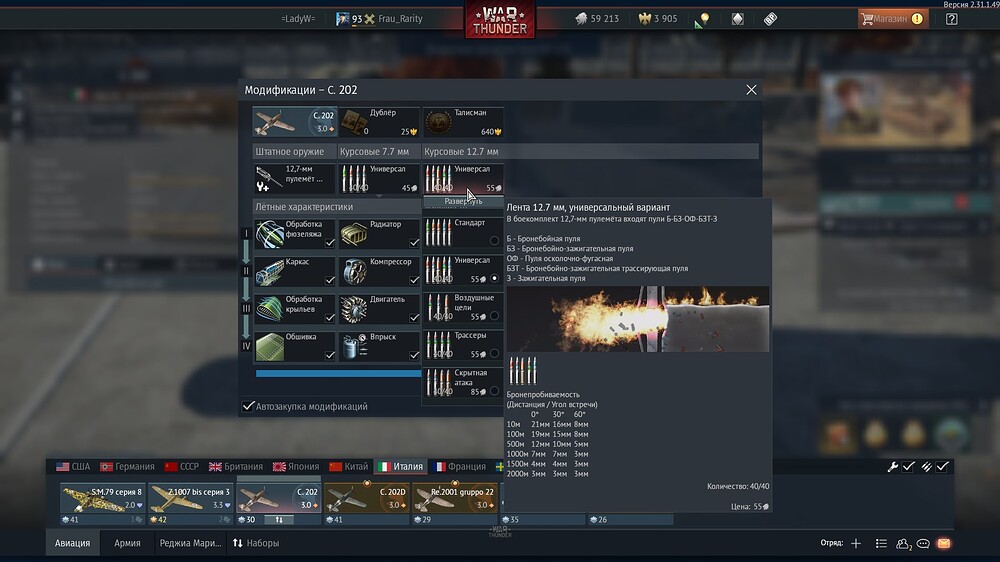Screen dimensions: 1000x562
Task: Toggle the Двигатель modification checkmark
Action: pos(414,317)
